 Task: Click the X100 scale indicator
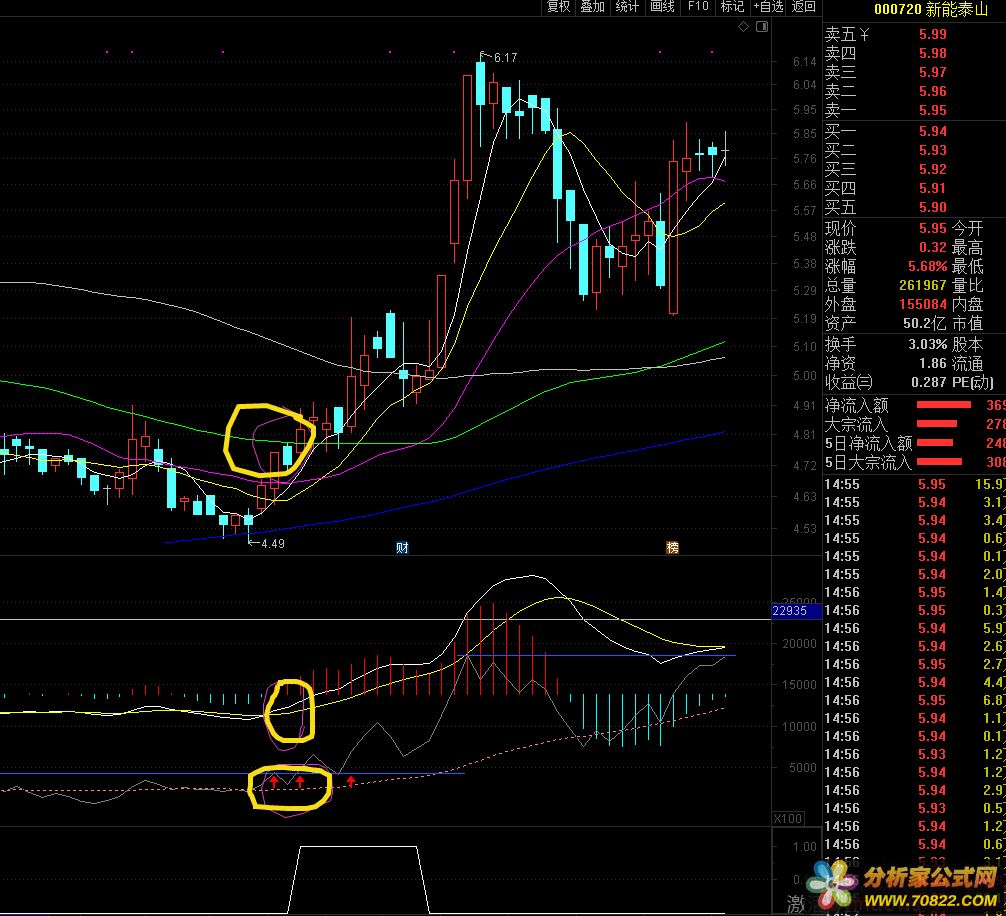coord(788,819)
